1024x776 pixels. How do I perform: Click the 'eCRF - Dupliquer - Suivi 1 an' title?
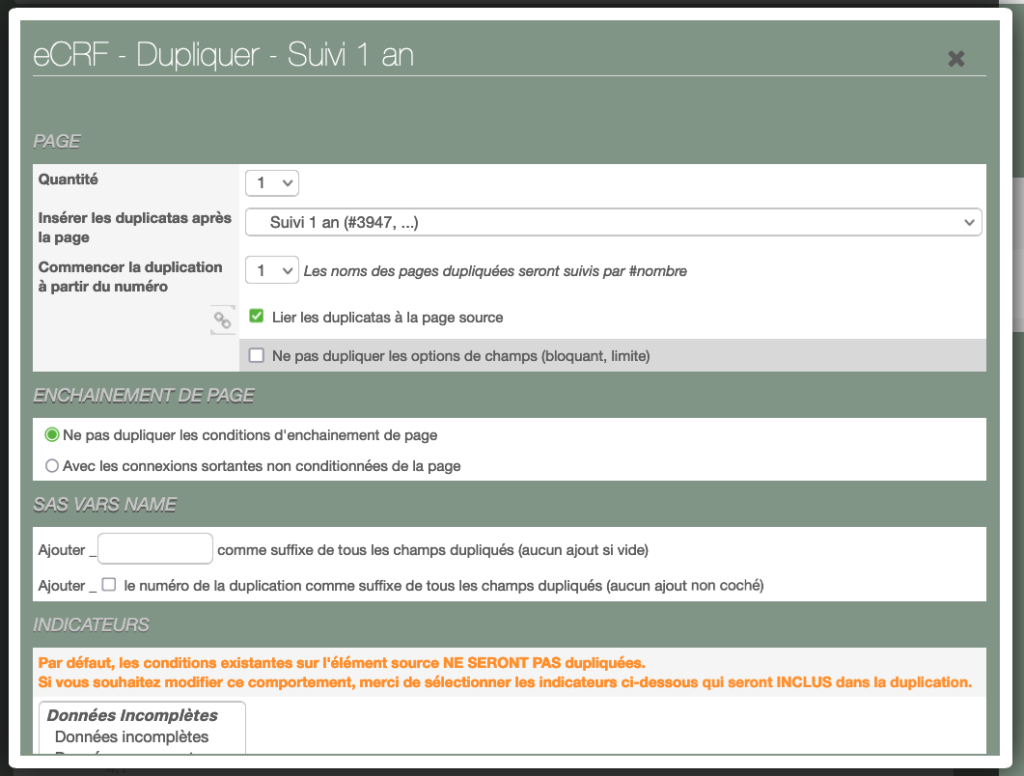(223, 56)
